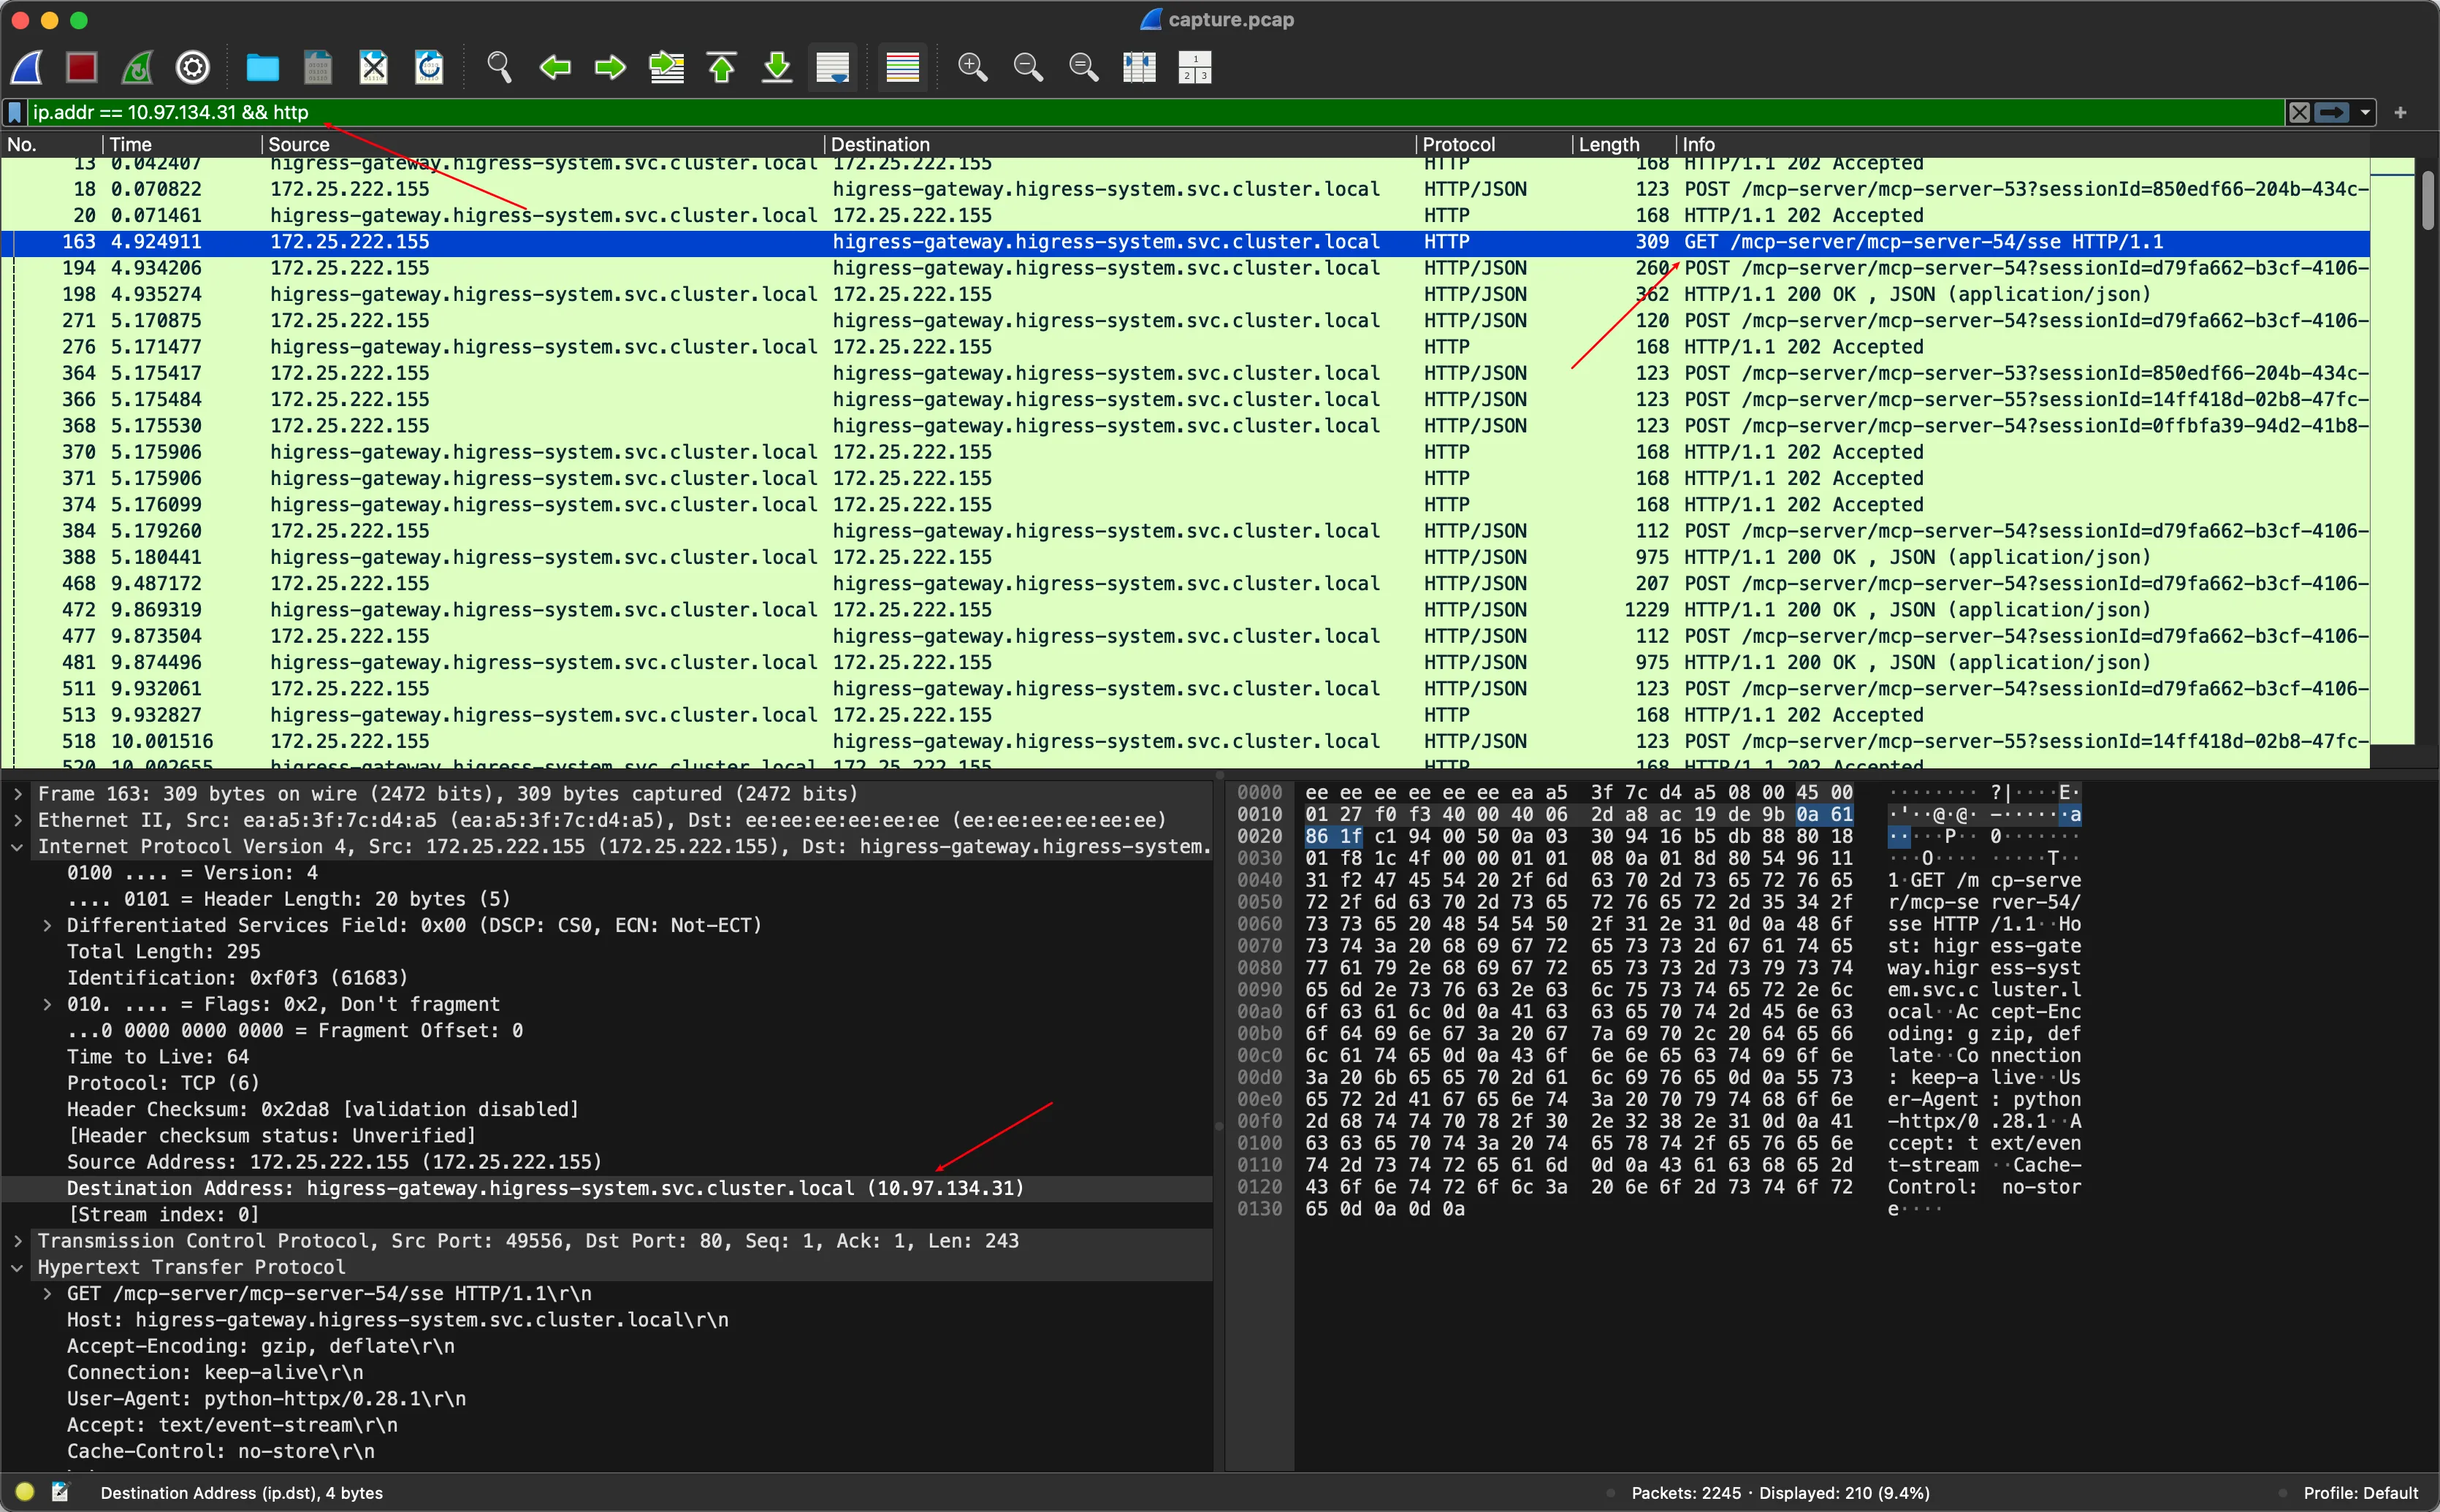This screenshot has height=1512, width=2440.
Task: Expand the GET /mcp-server/mcp-server-54/sse request line
Action: tap(47, 1293)
